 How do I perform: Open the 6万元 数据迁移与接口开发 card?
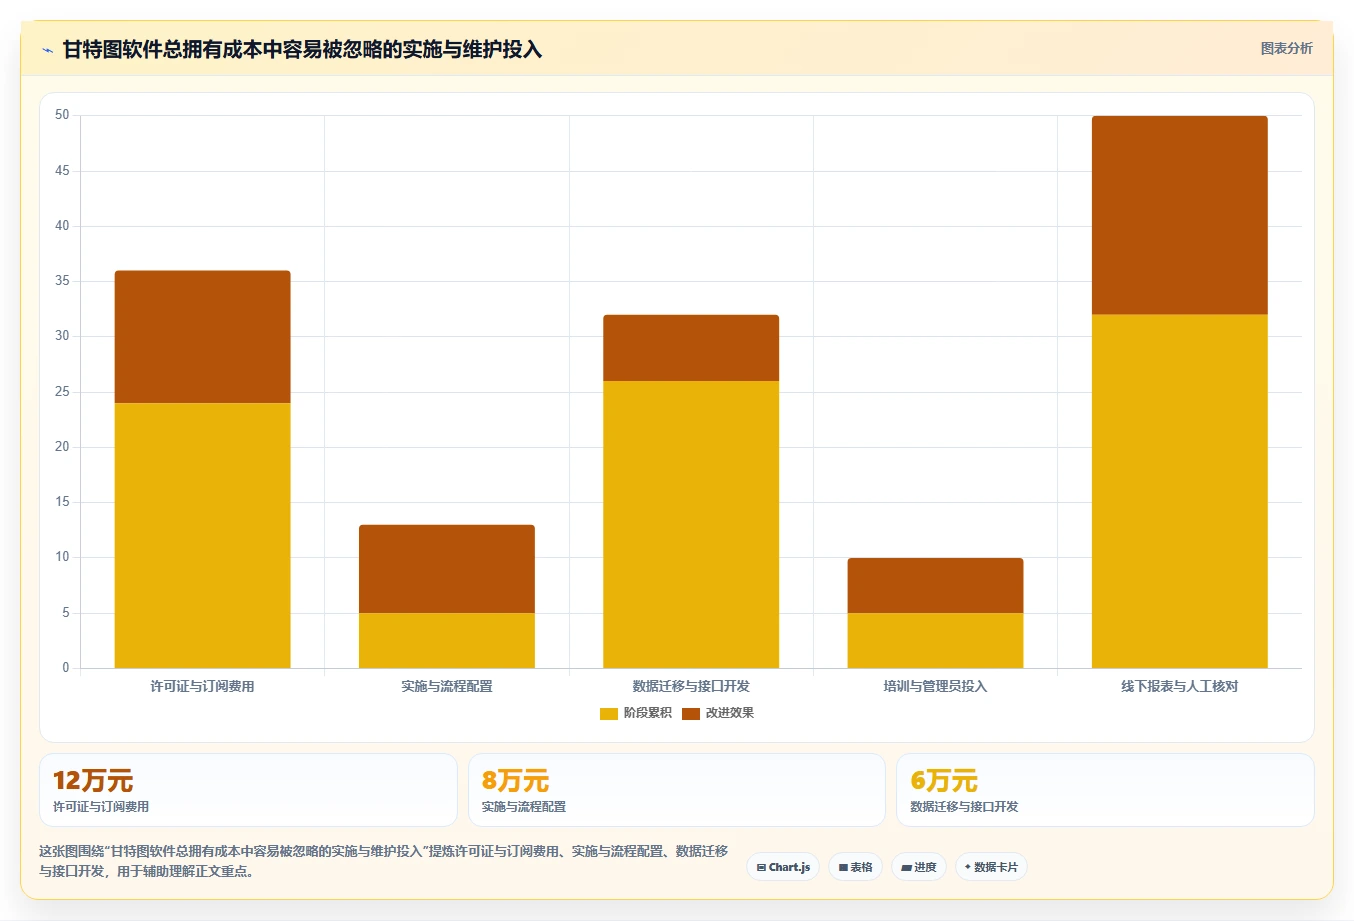coord(1105,790)
